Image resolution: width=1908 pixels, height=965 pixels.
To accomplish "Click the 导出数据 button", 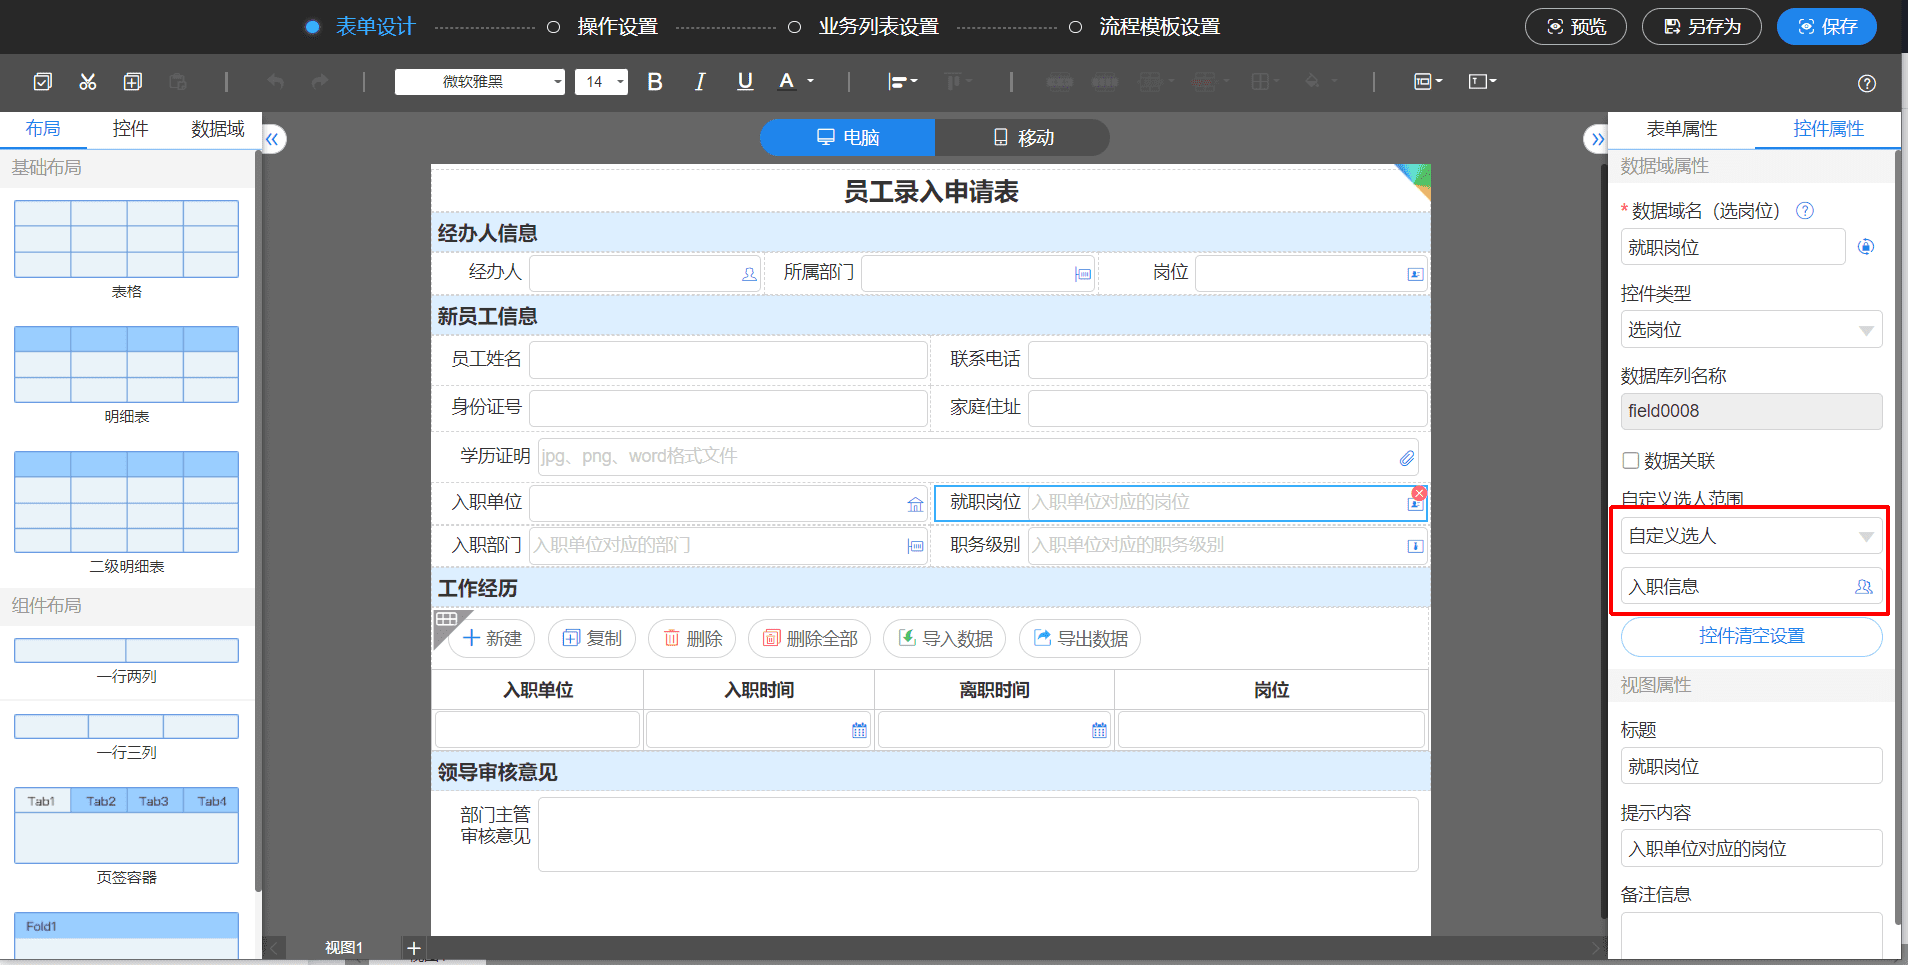I will pyautogui.click(x=1080, y=639).
